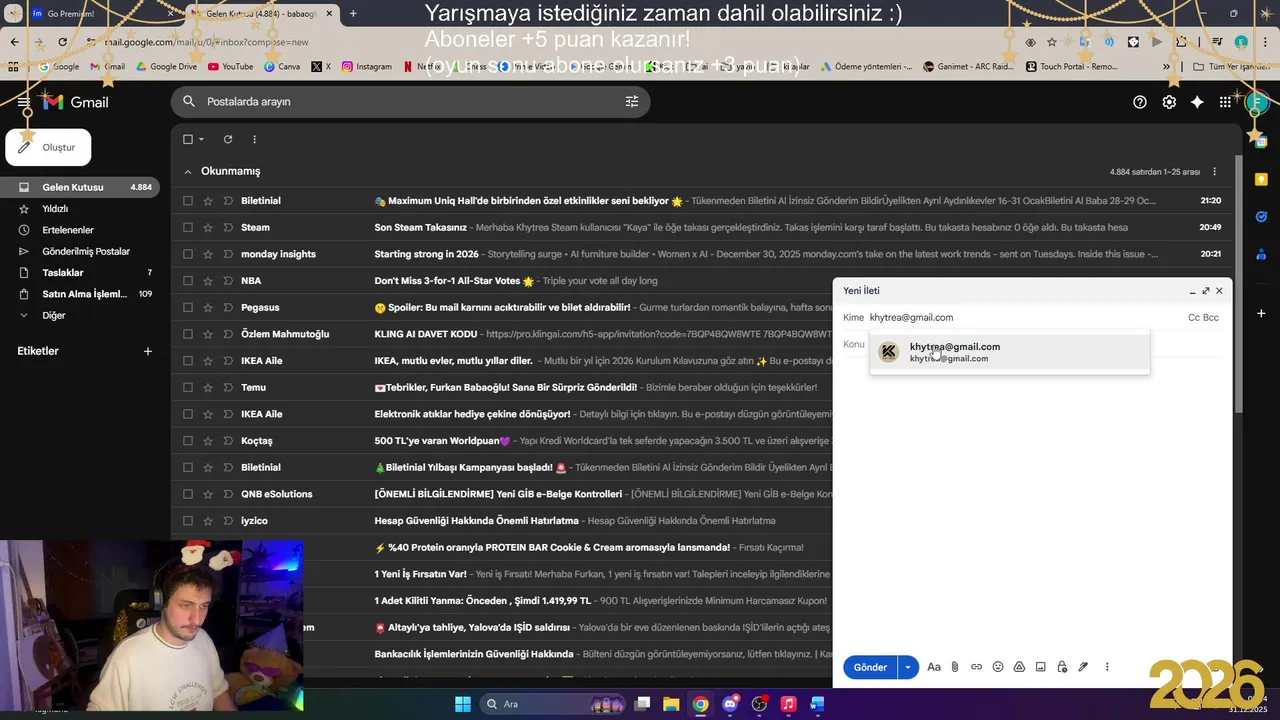Viewport: 1280px width, 720px height.
Task: Open more compose options three dots
Action: (x=1107, y=667)
